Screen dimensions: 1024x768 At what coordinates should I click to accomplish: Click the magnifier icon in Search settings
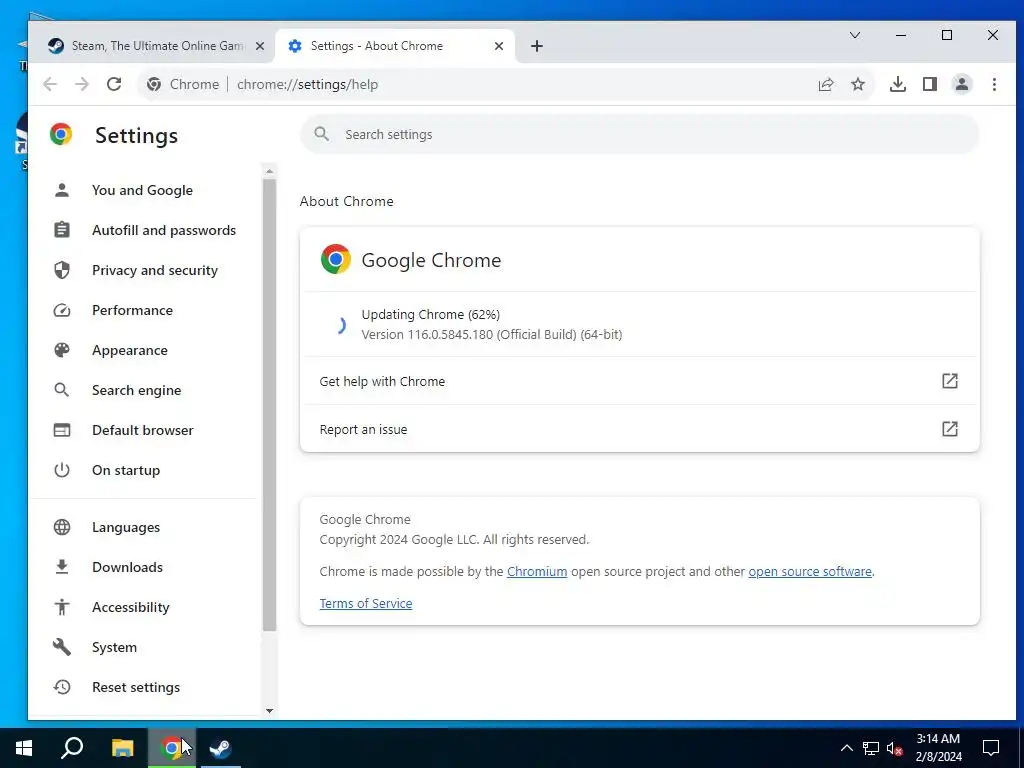321,134
